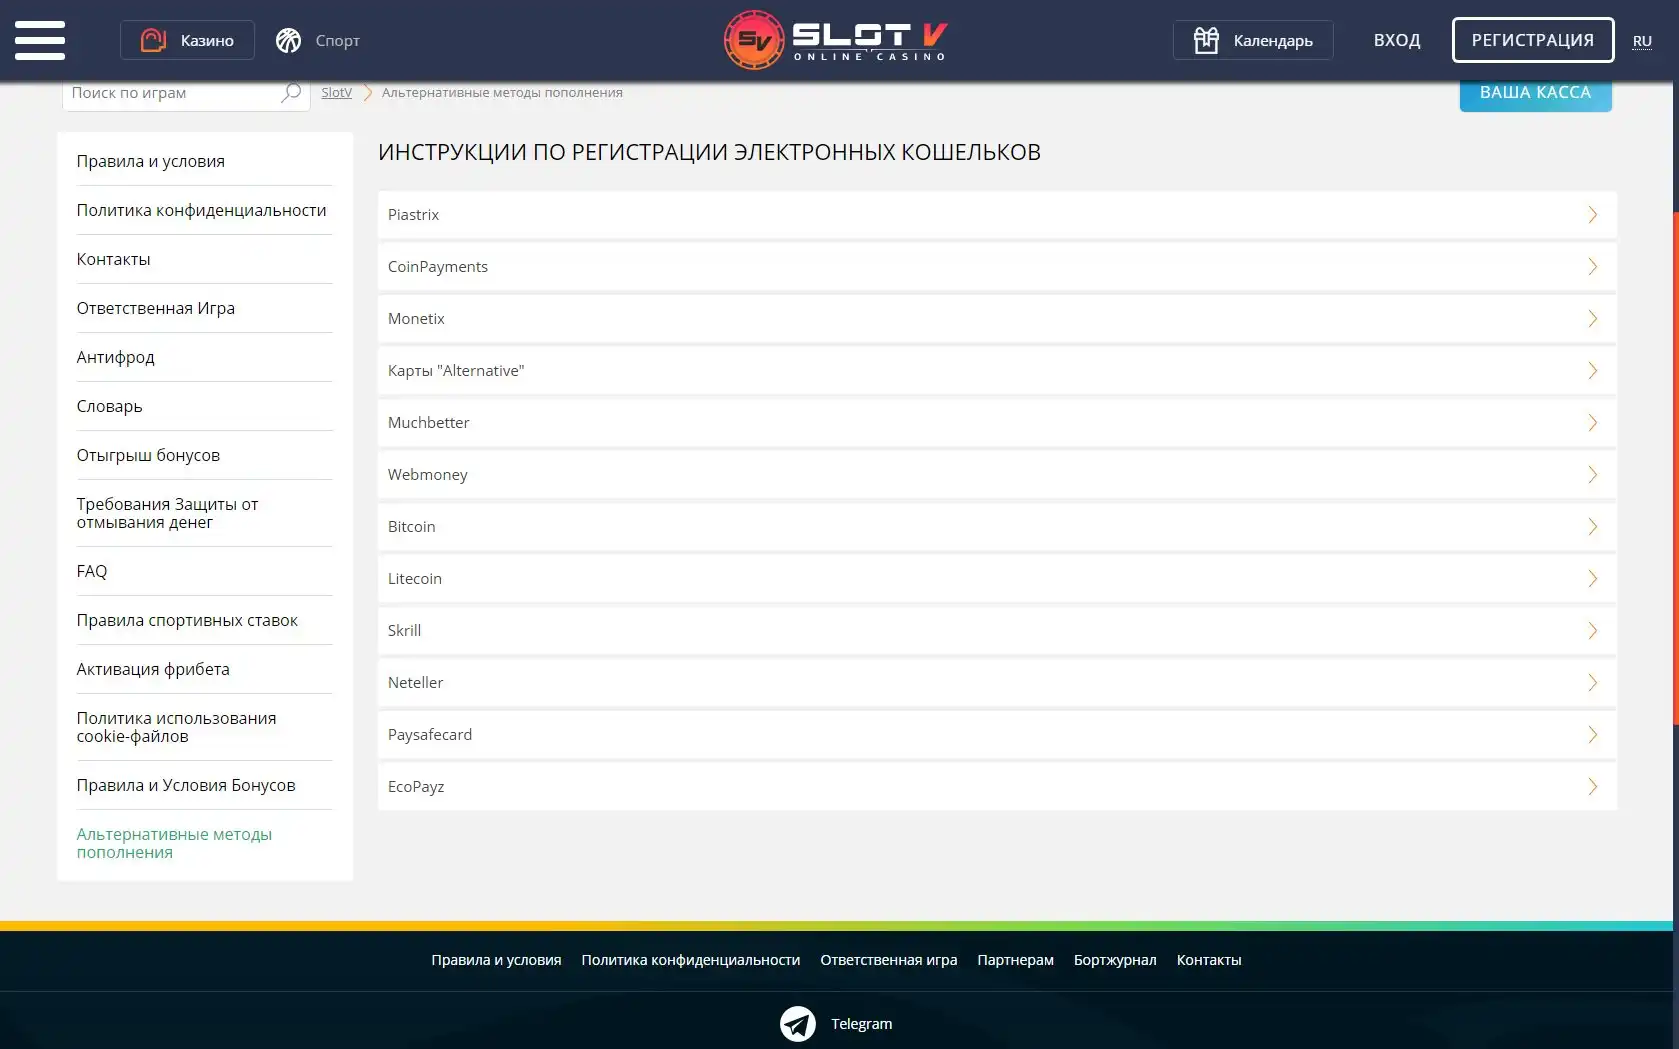
Task: Select FAQ in the sidebar menu
Action: coord(92,571)
